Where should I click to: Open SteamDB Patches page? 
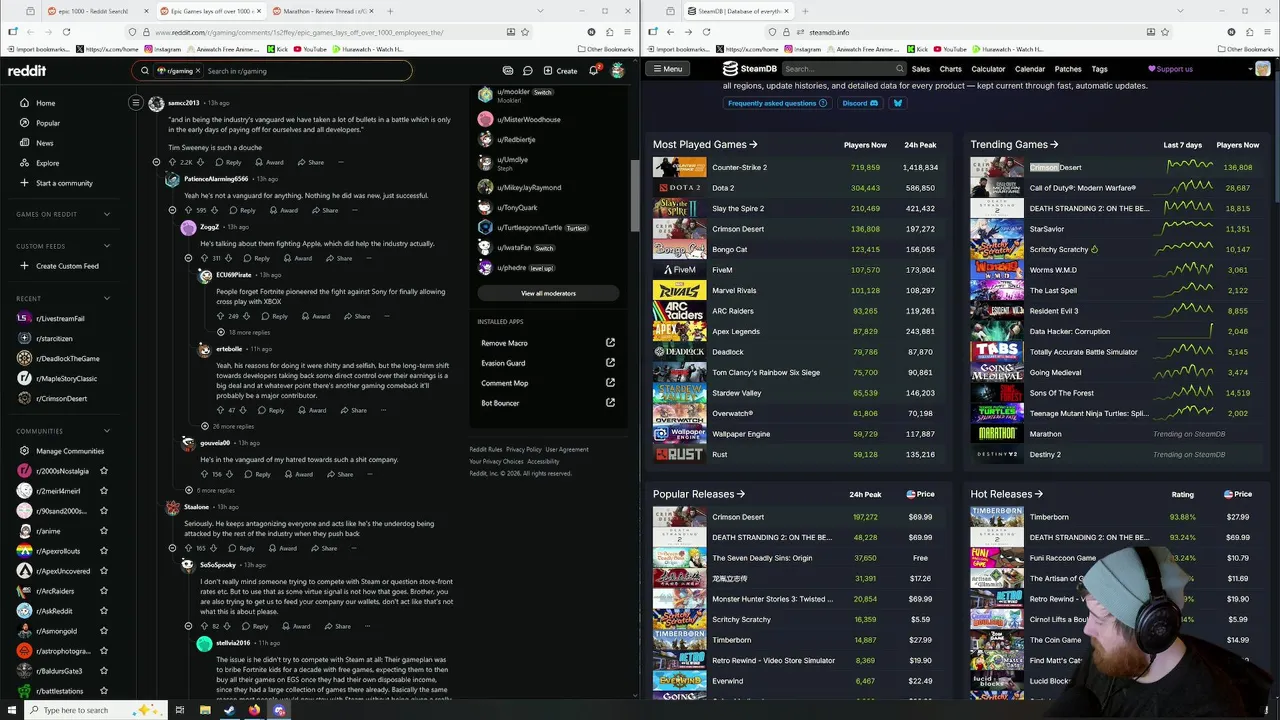pos(1068,69)
